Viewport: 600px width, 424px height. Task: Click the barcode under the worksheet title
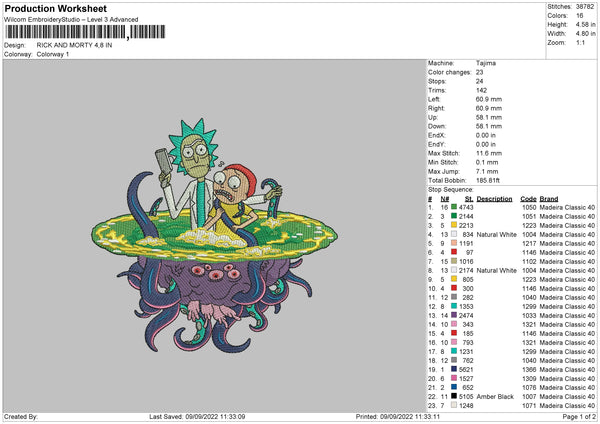tap(85, 32)
